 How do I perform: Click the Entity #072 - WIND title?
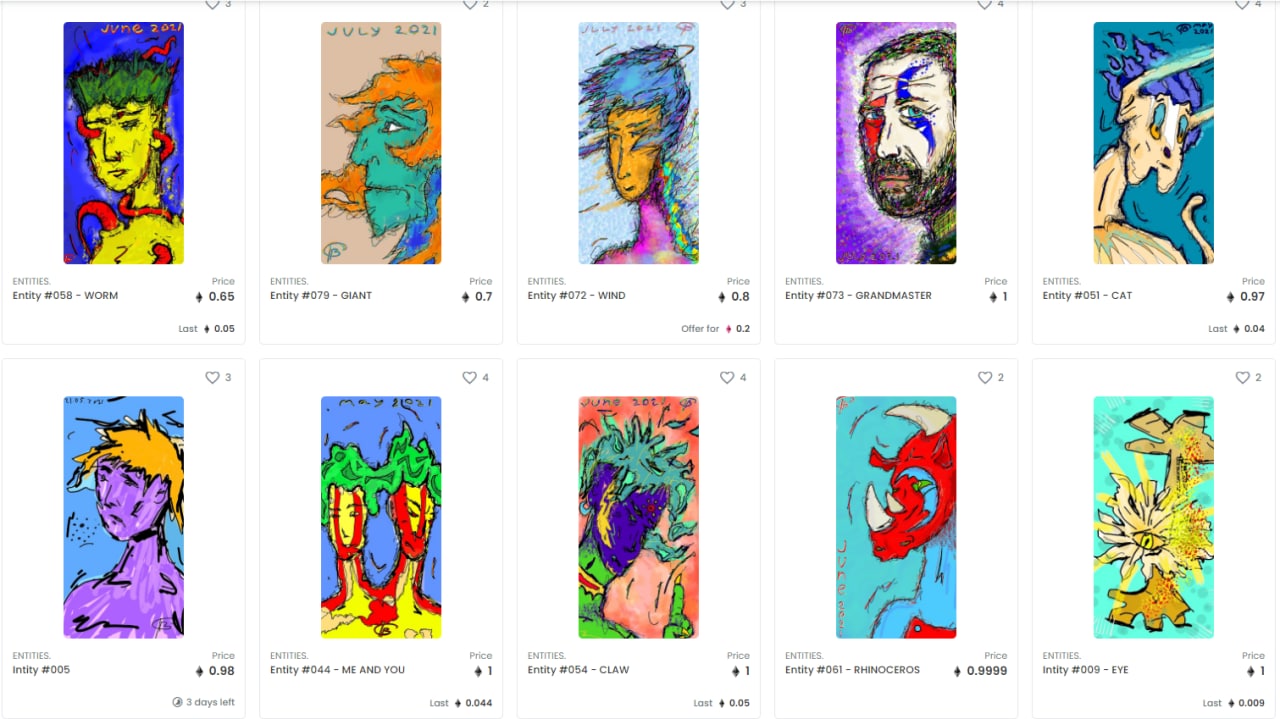576,295
